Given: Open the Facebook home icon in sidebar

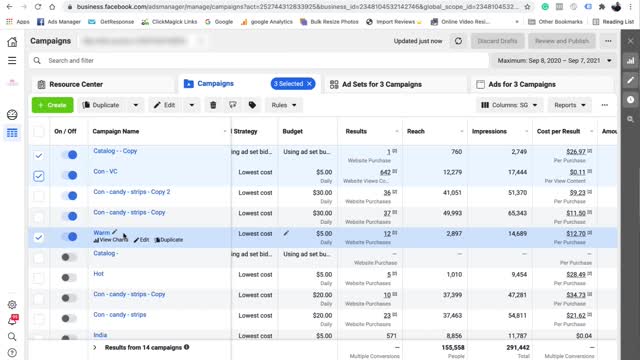Looking at the screenshot, I should point(12,42).
